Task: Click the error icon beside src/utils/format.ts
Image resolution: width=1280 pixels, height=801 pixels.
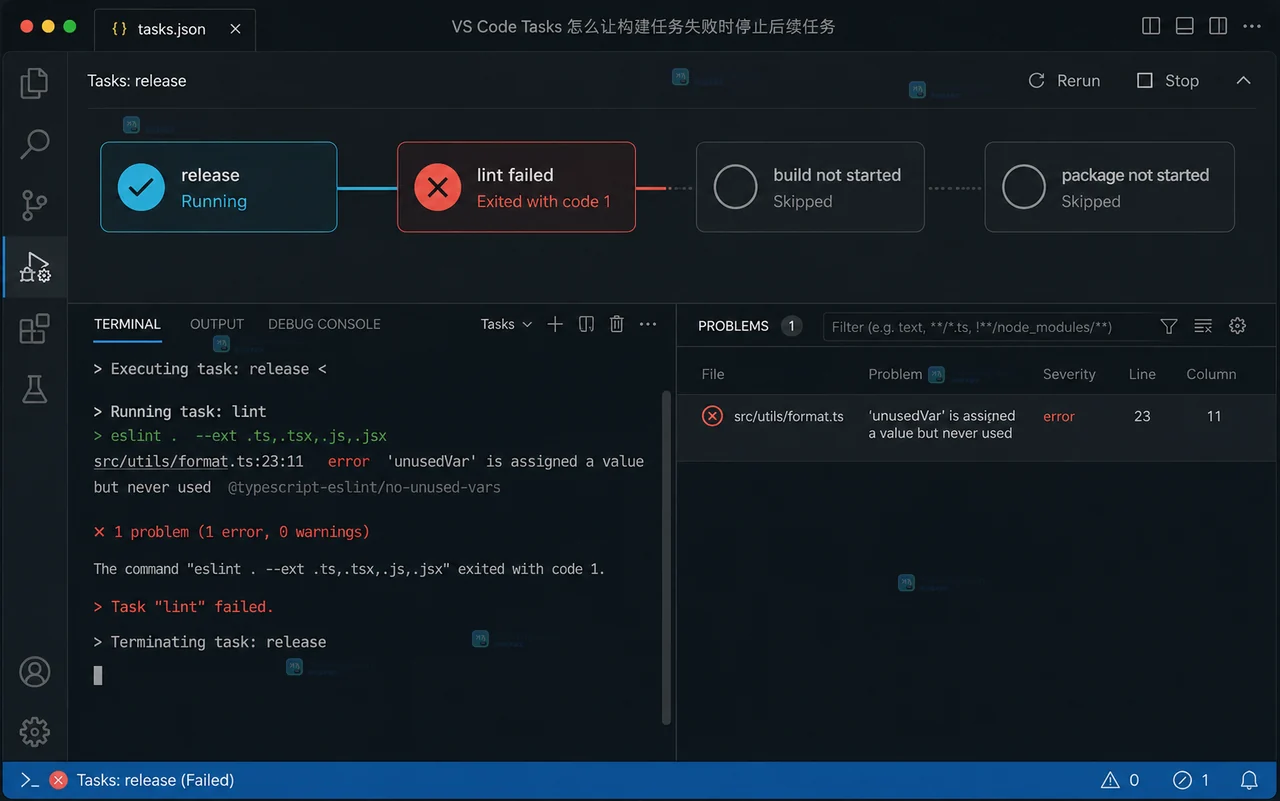Action: pos(712,416)
